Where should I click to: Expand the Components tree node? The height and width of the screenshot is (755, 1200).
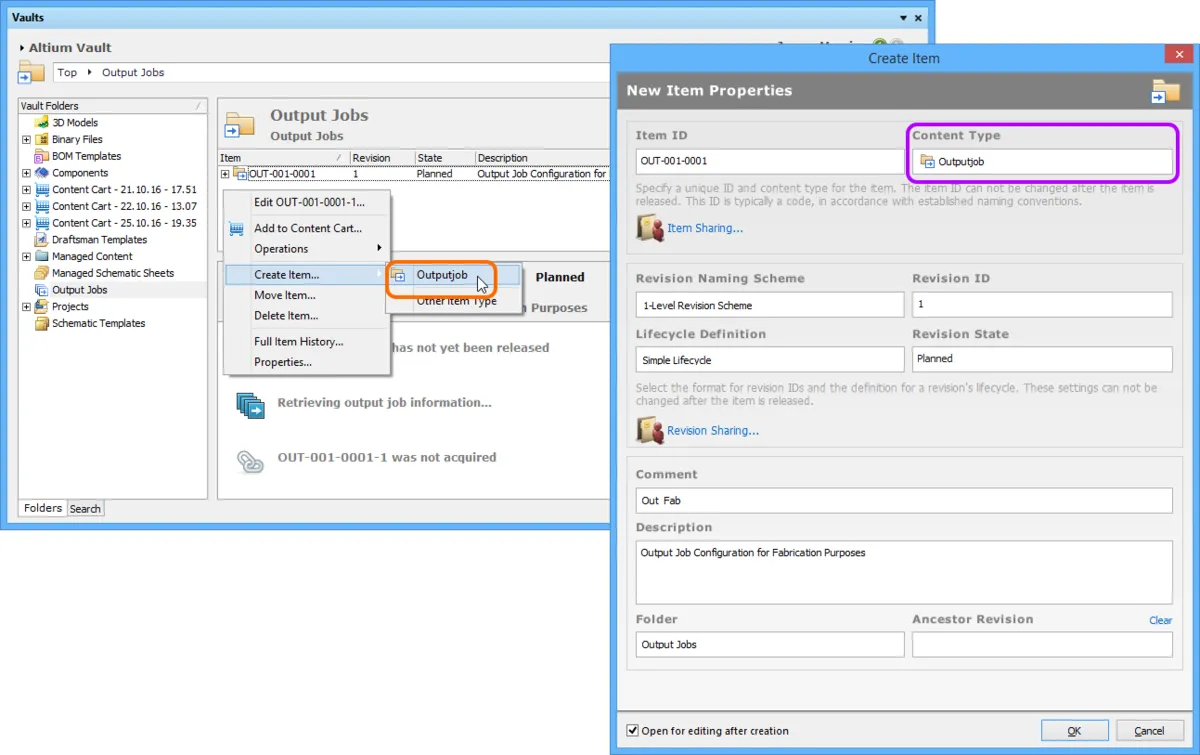tap(26, 173)
